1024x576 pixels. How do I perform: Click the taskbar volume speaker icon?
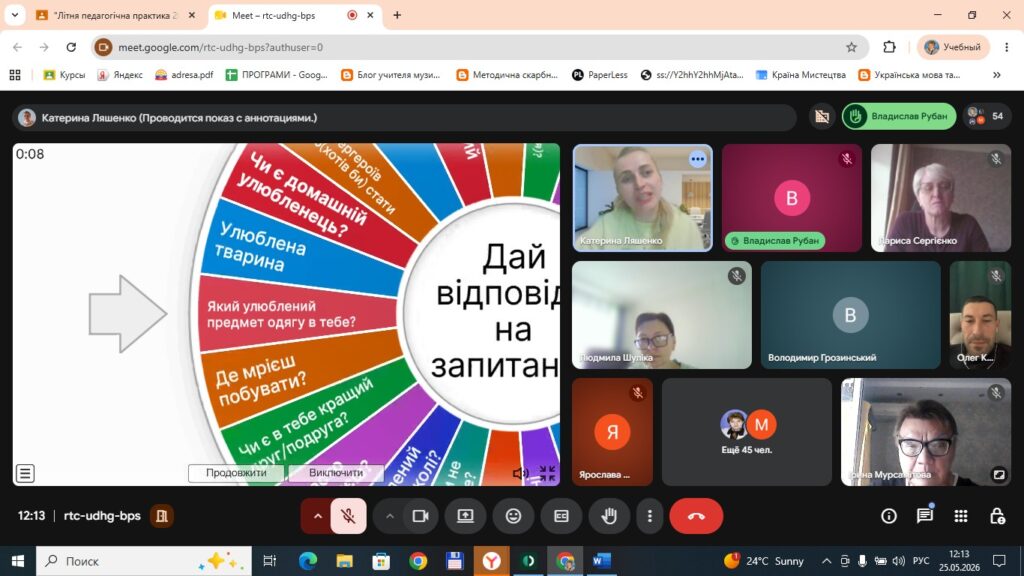tap(899, 561)
